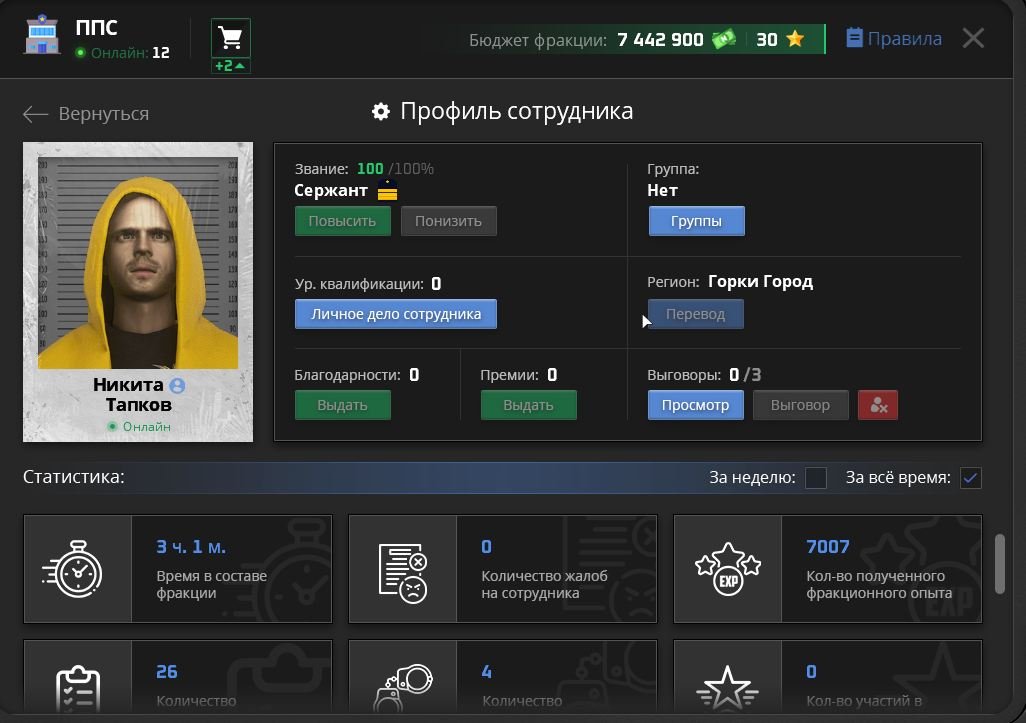Click the EXP stars icon

coord(728,568)
